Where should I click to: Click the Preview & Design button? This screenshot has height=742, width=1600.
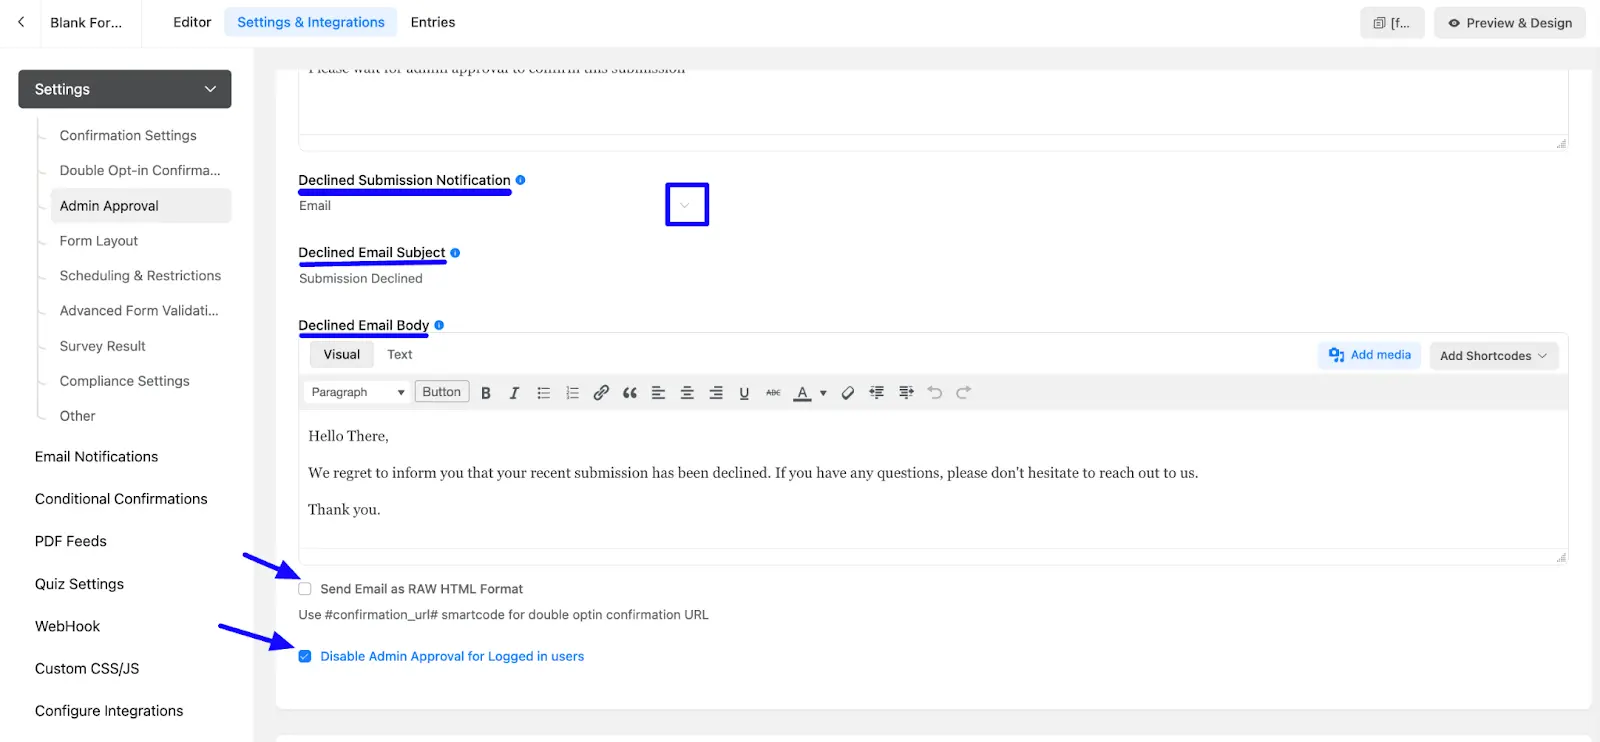pyautogui.click(x=1510, y=23)
